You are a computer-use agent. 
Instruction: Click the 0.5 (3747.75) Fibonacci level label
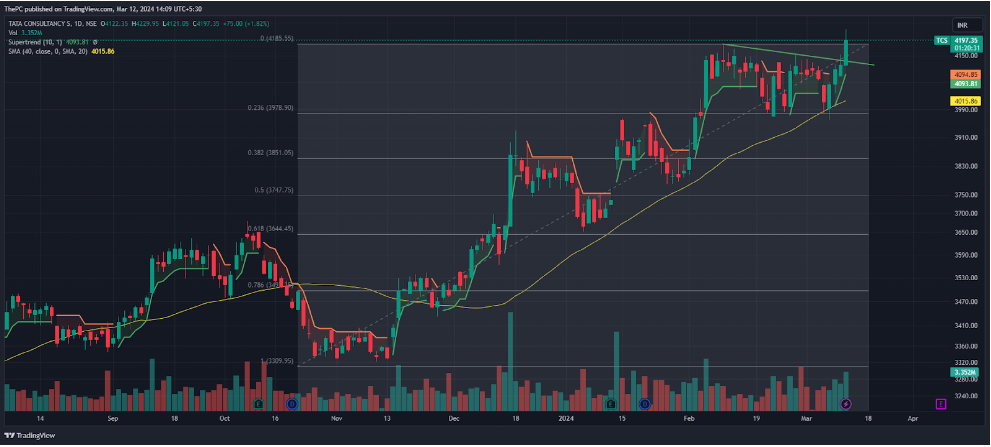point(272,189)
